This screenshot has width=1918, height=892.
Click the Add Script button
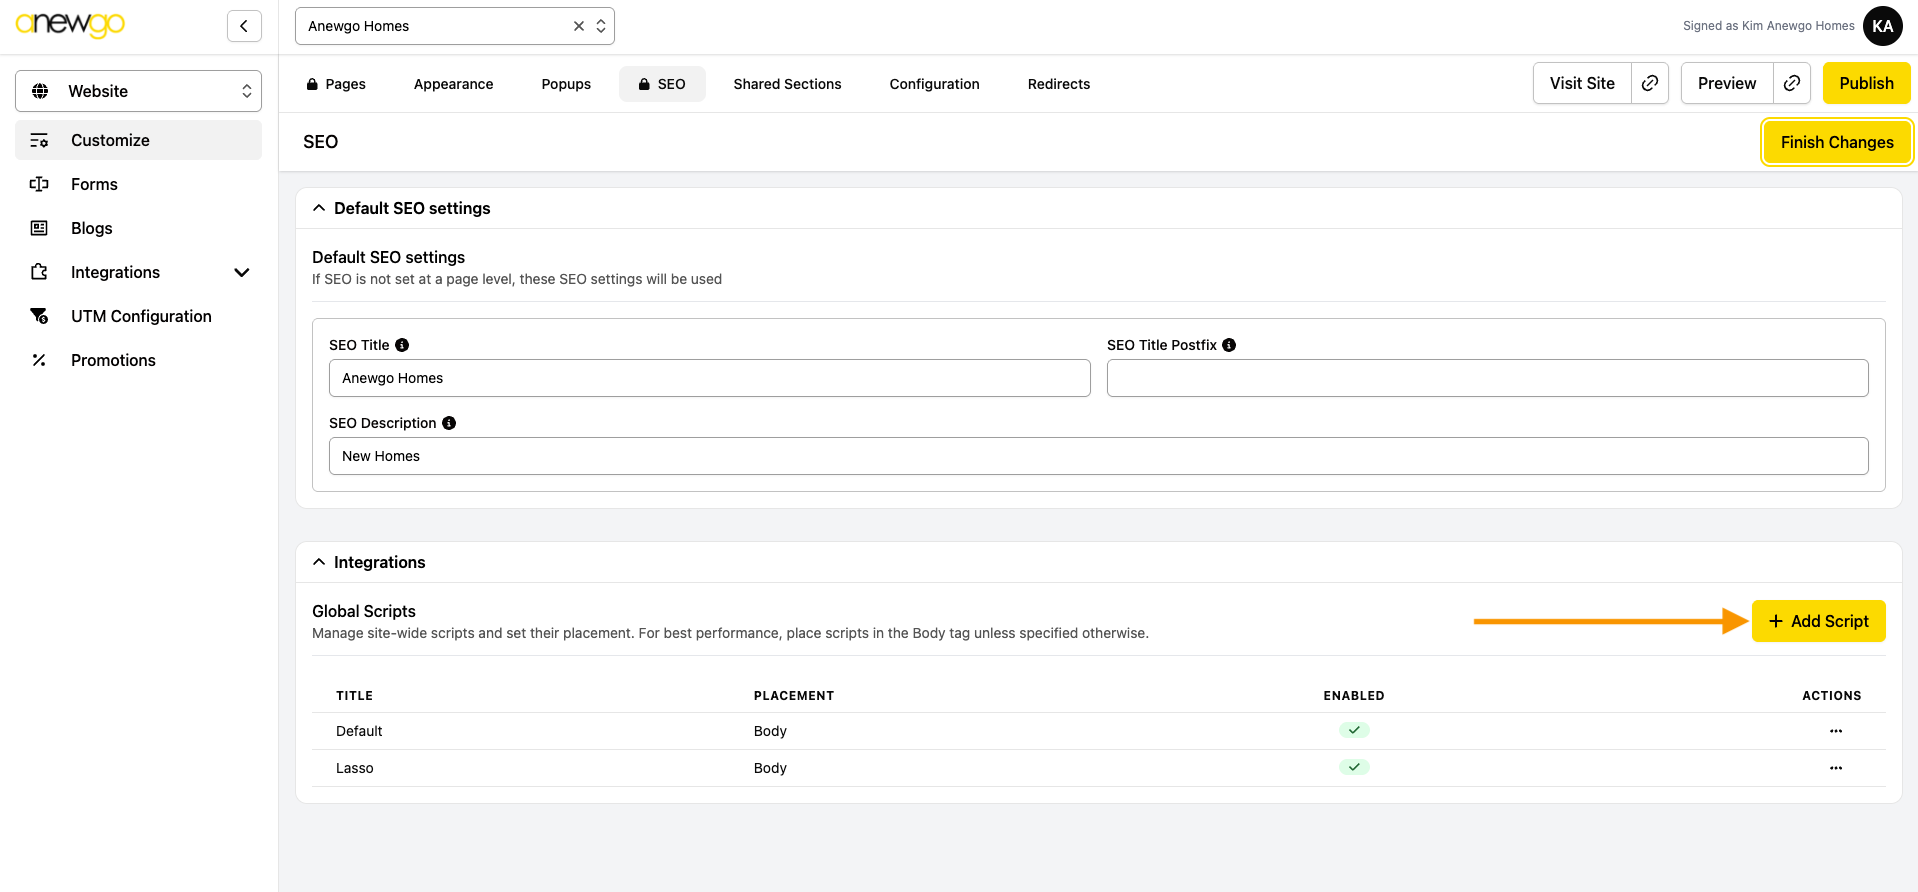[1818, 621]
